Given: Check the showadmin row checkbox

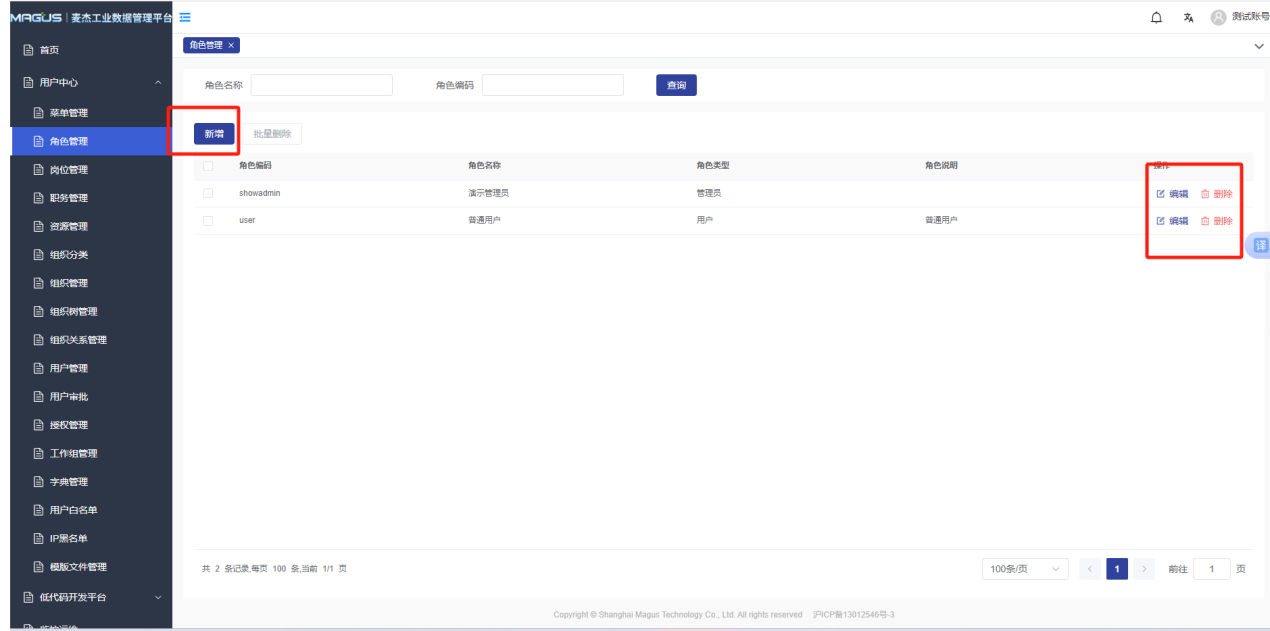Looking at the screenshot, I should (x=208, y=193).
